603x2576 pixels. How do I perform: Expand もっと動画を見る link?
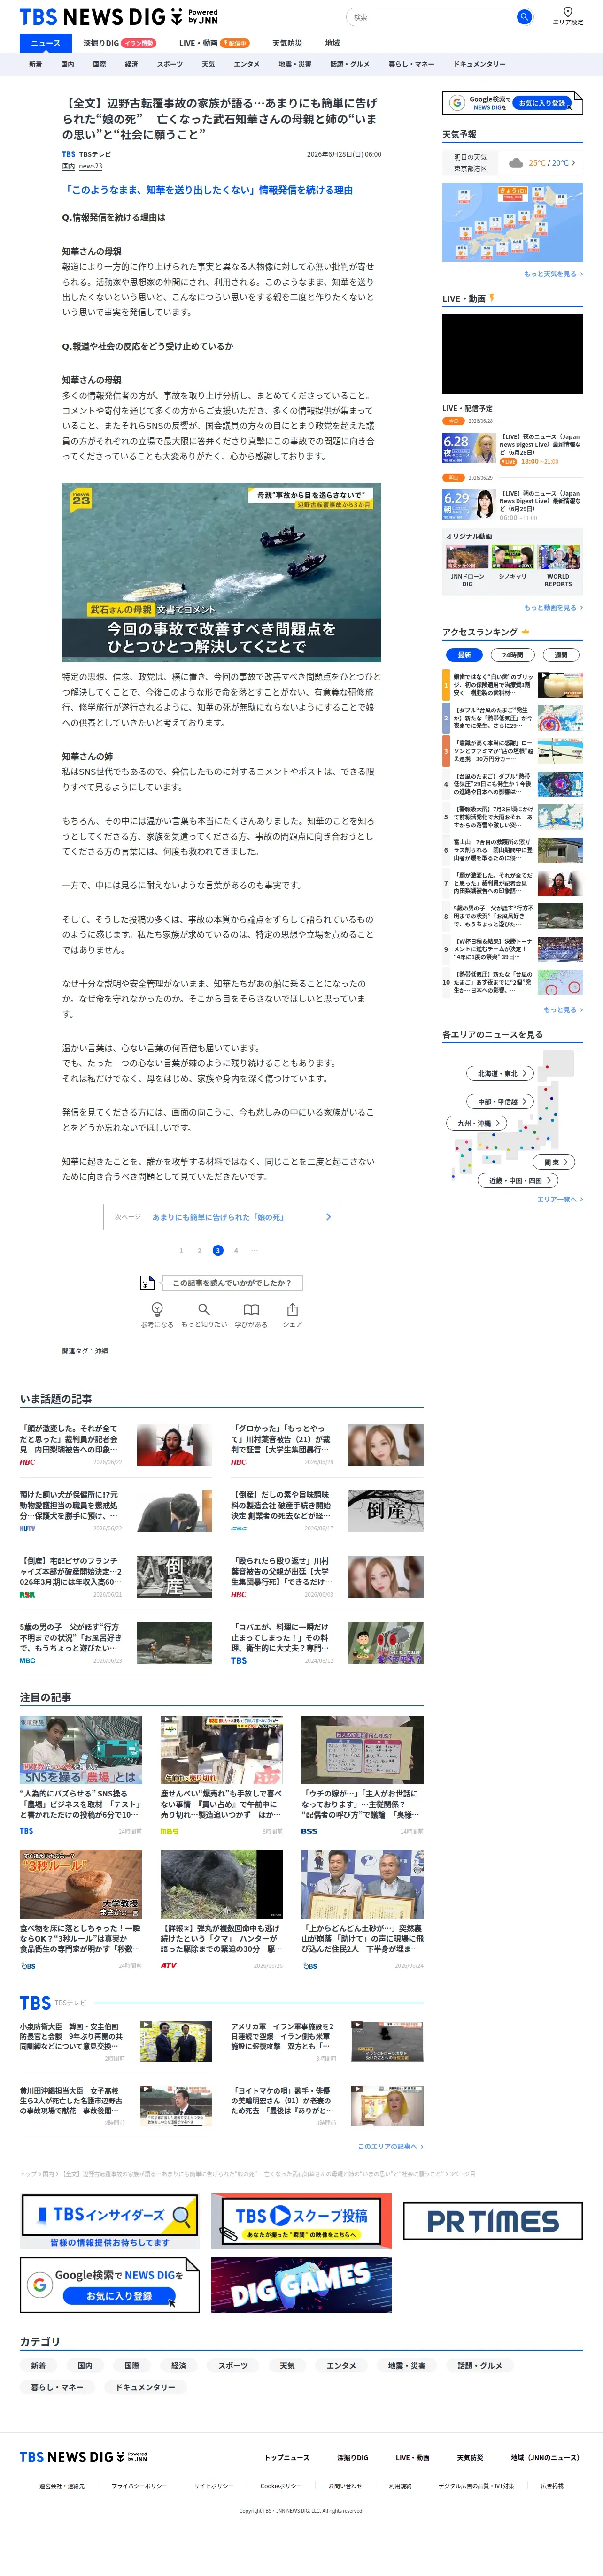[553, 608]
